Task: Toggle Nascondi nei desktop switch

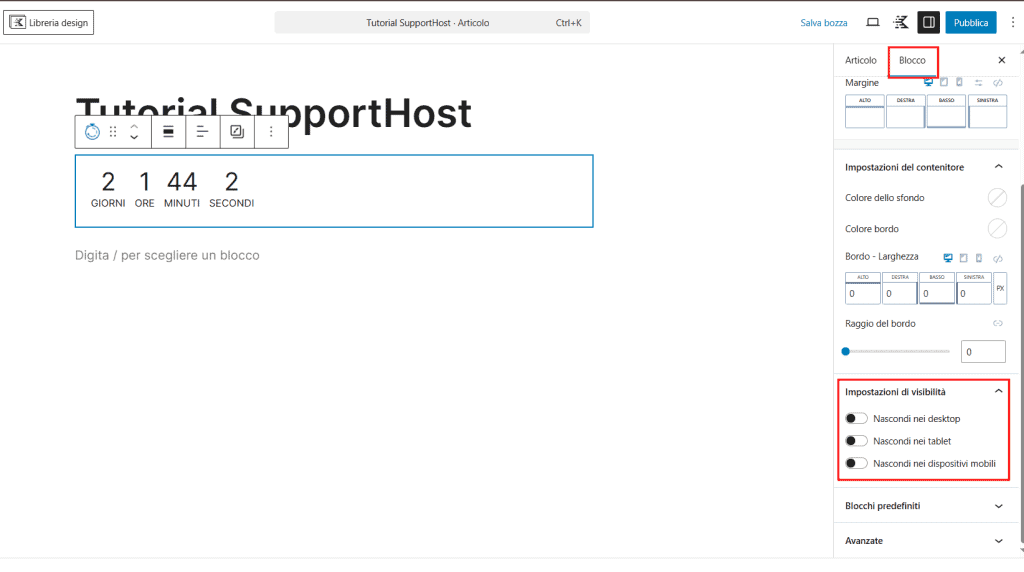Action: tap(856, 419)
